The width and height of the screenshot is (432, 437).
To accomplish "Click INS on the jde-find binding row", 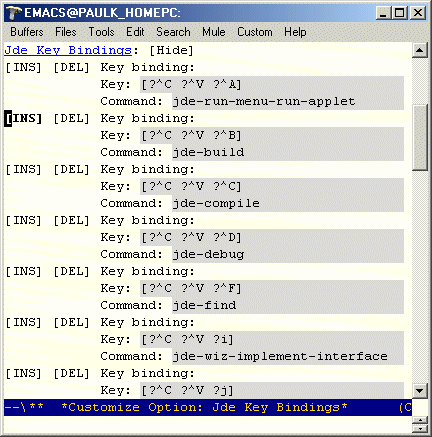I will 23,272.
